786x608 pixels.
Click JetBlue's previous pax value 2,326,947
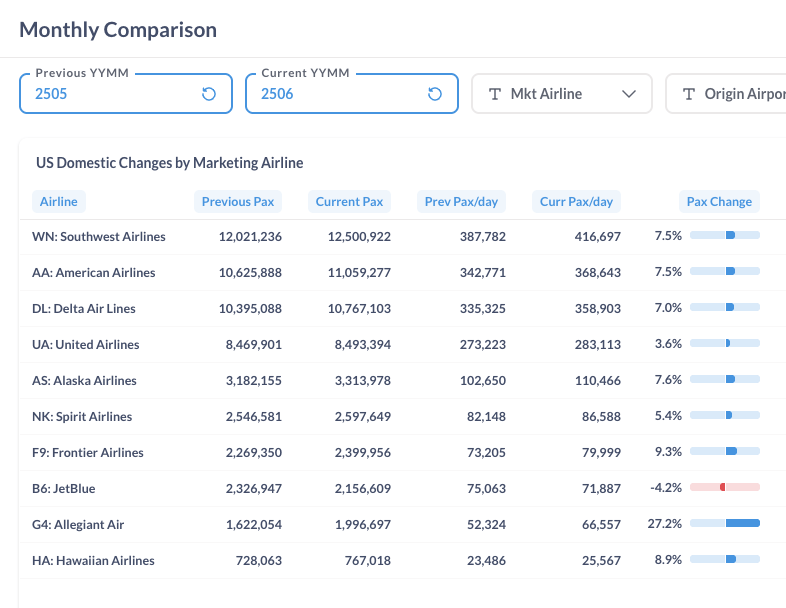tap(254, 489)
